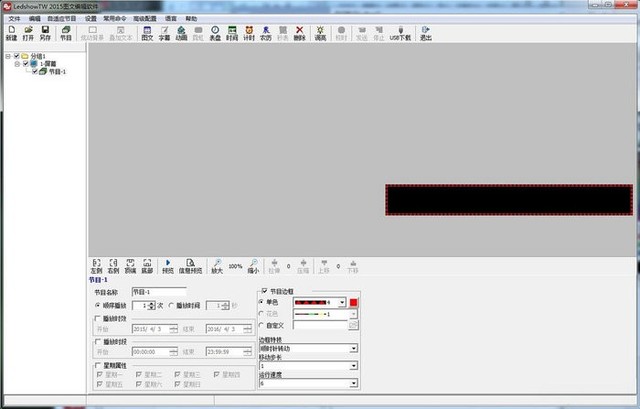
Task: Open the 自适应节目 menu
Action: [62, 19]
